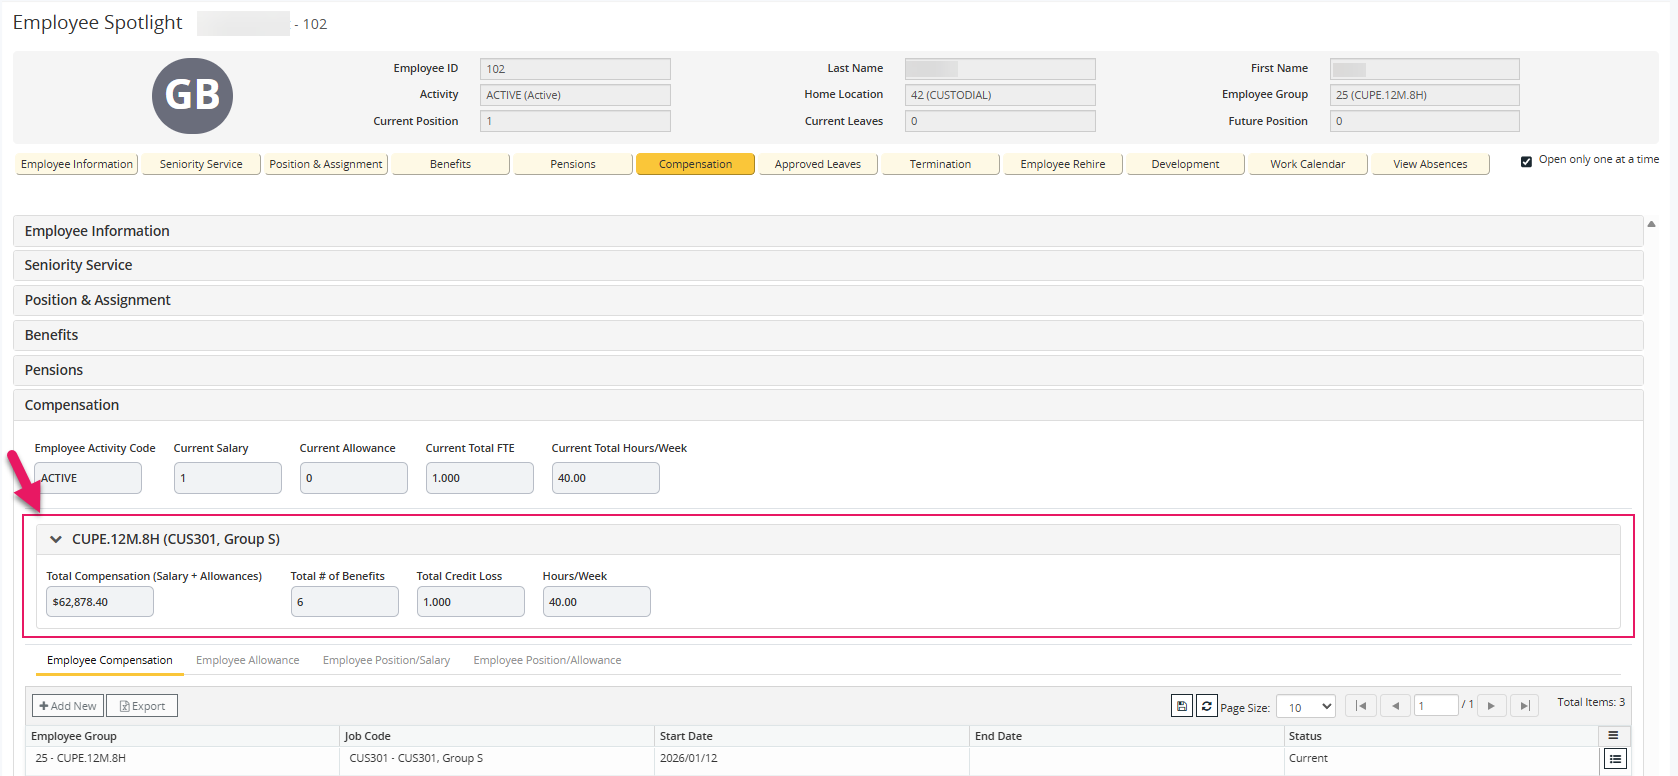Click the Total Compensation $62,878.40 field
Viewport: 1678px width, 776px height.
[100, 602]
